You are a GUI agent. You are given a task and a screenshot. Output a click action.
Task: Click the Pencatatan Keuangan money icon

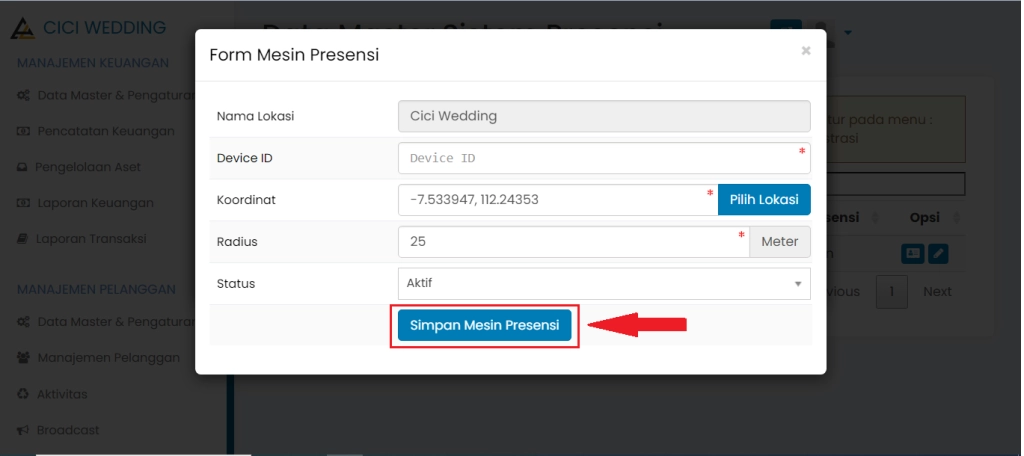[x=23, y=131]
